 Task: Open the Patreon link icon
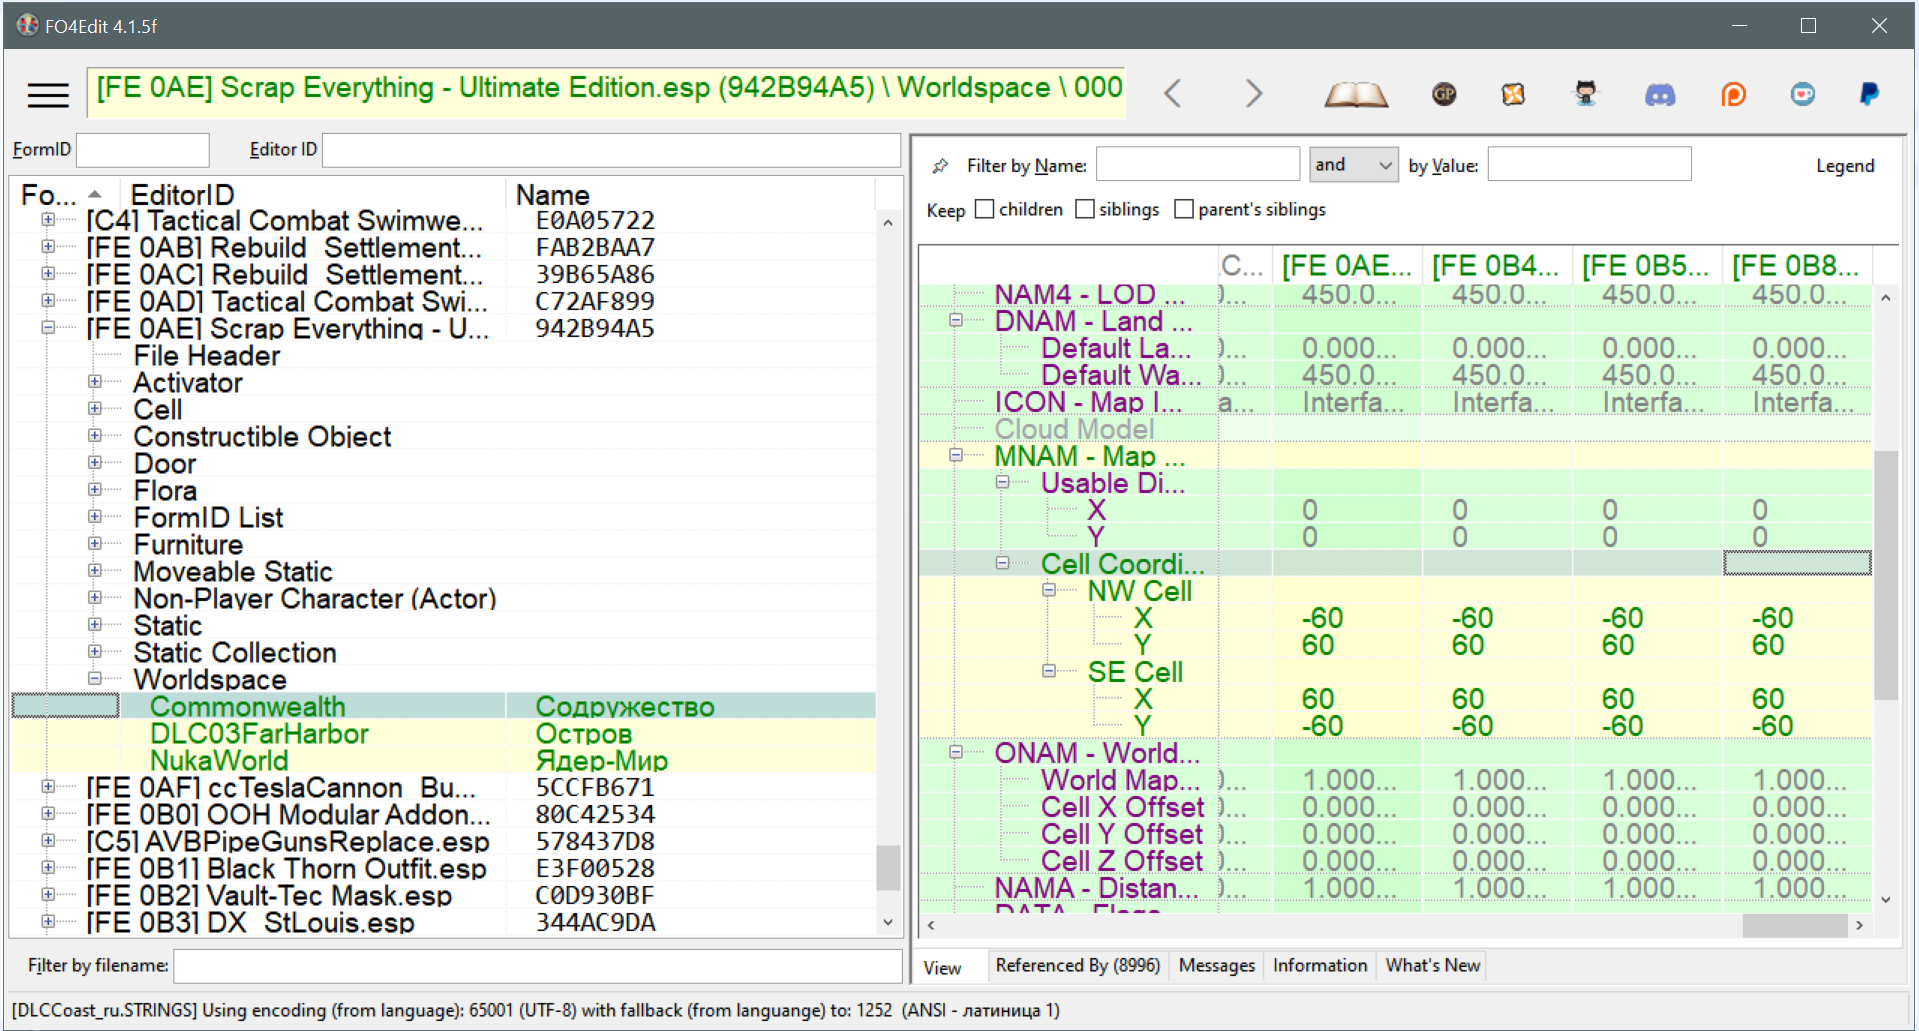coord(1733,95)
